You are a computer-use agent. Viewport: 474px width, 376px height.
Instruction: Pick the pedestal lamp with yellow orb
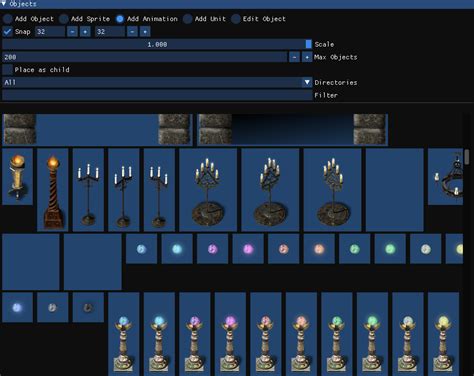click(443, 334)
